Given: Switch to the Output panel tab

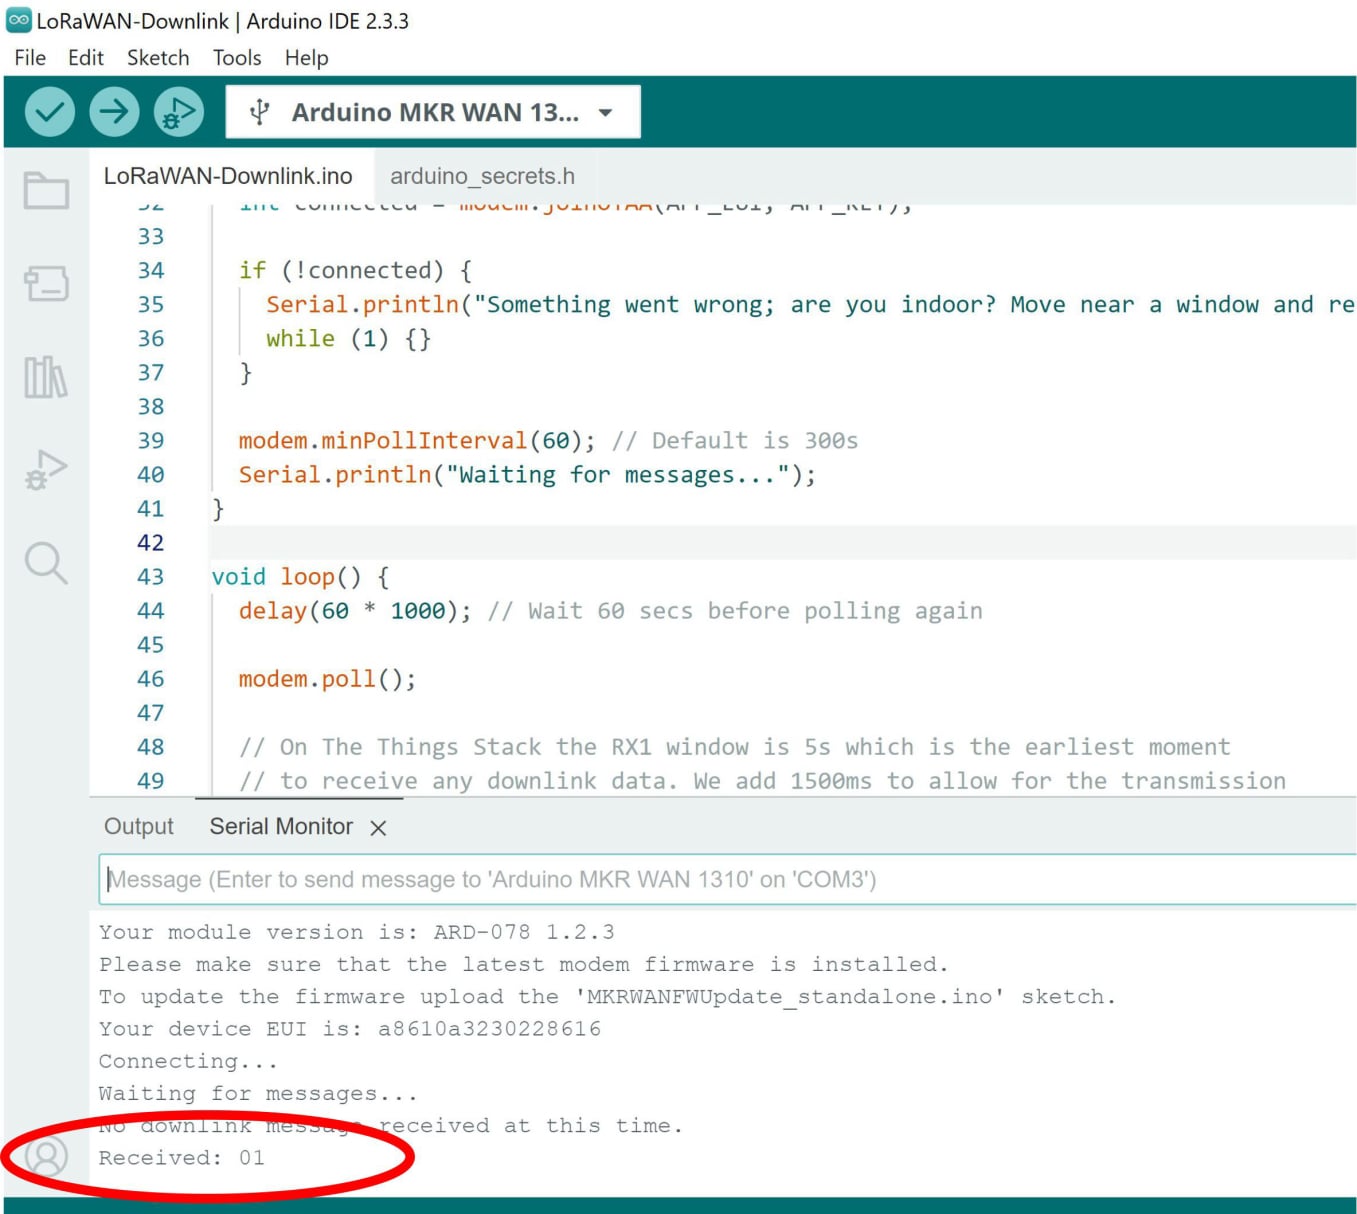Looking at the screenshot, I should tap(139, 827).
